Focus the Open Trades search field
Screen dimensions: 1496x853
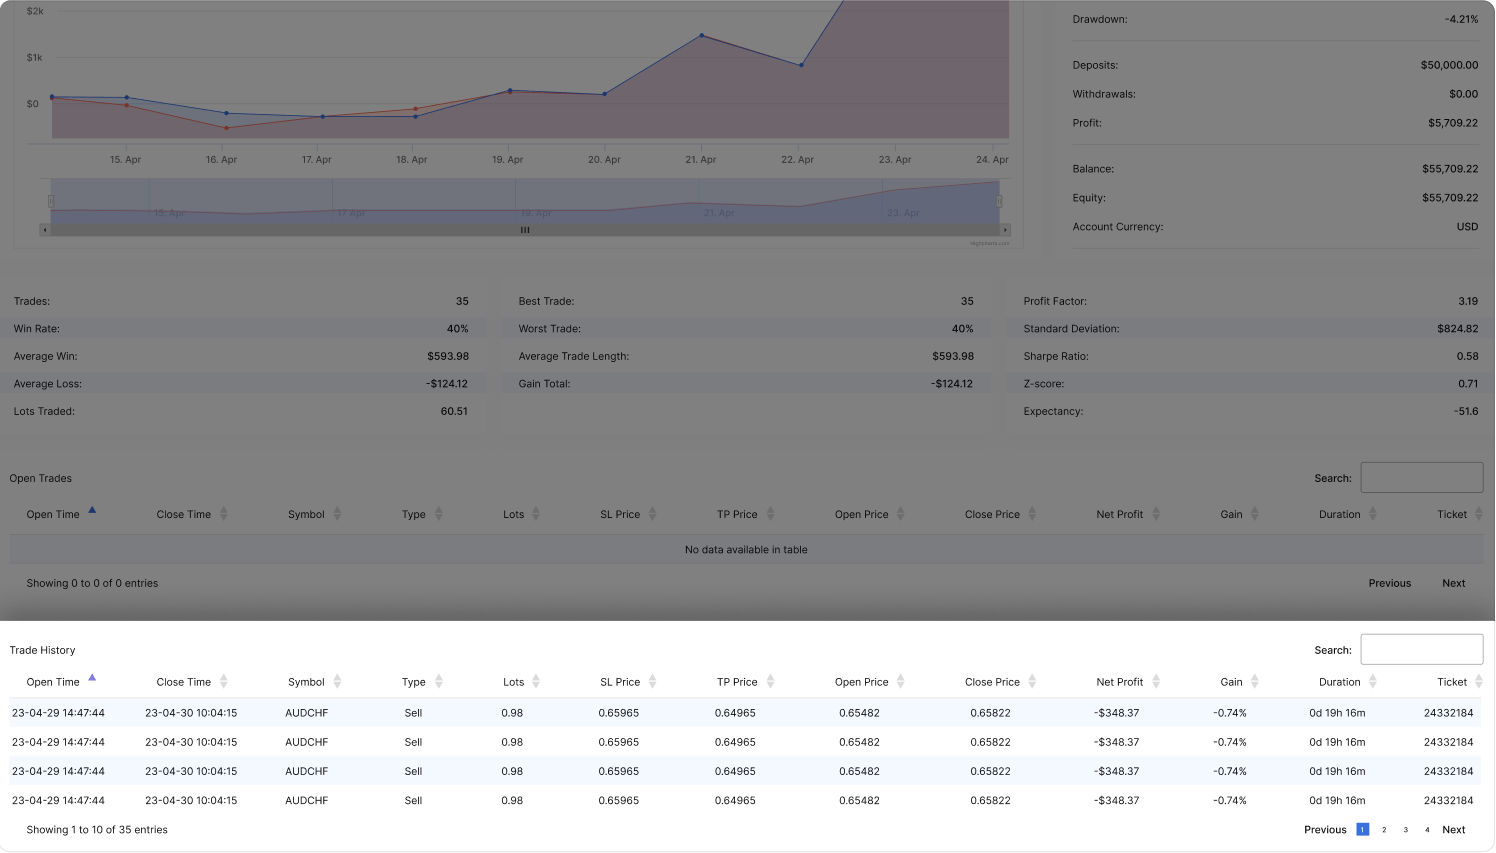[1421, 478]
